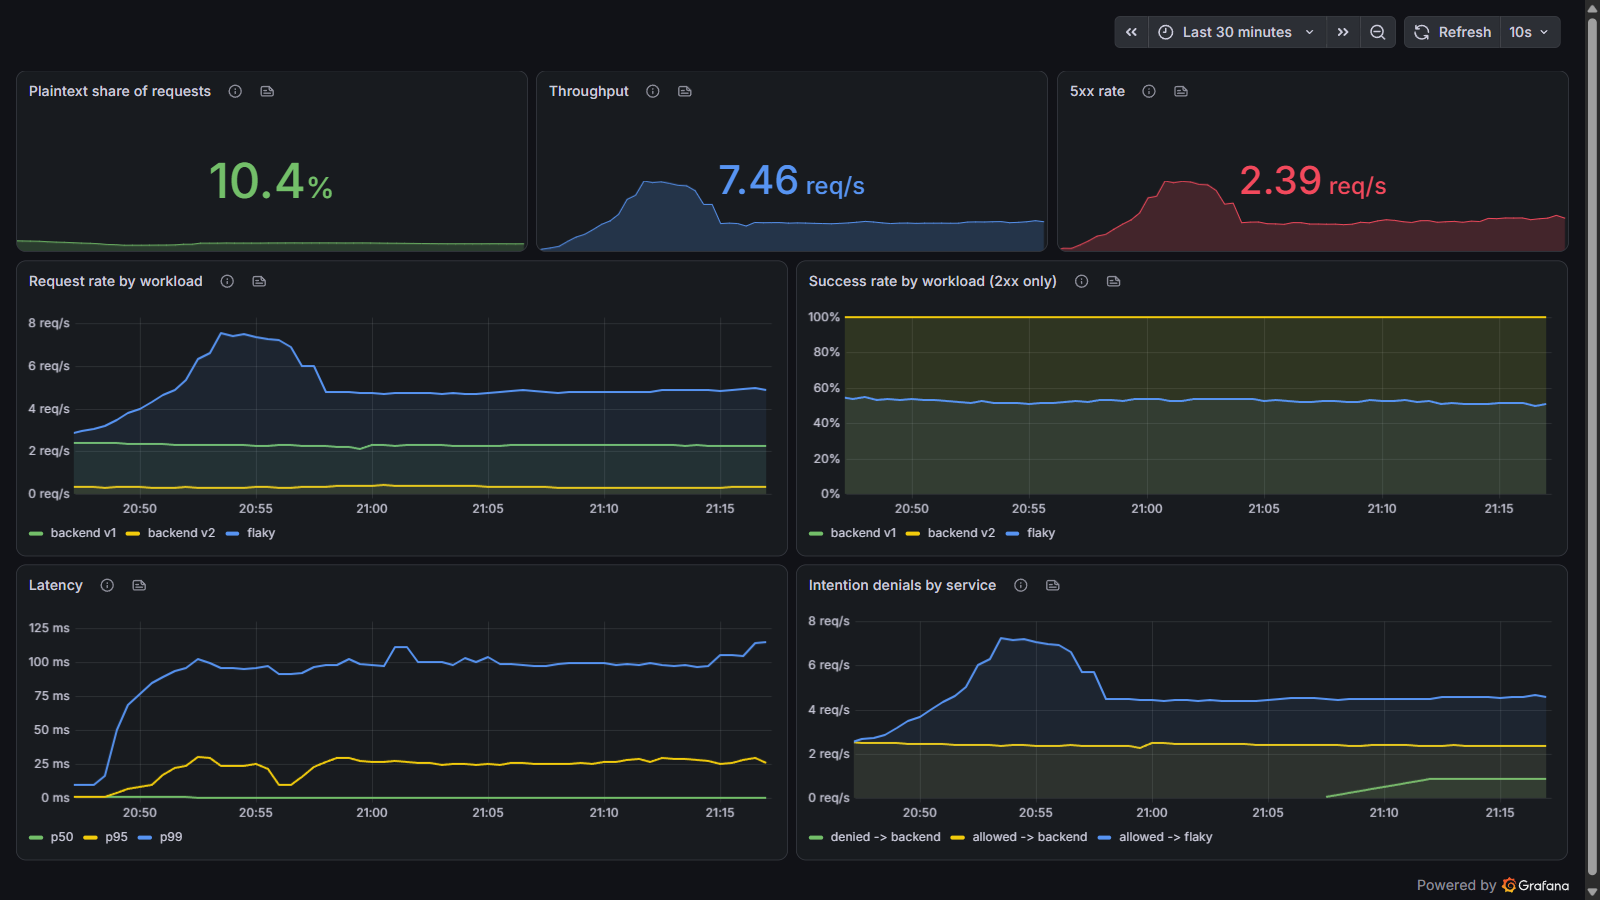Viewport: 1600px width, 900px height.
Task: Show info for Request rate by workload
Action: 227,281
